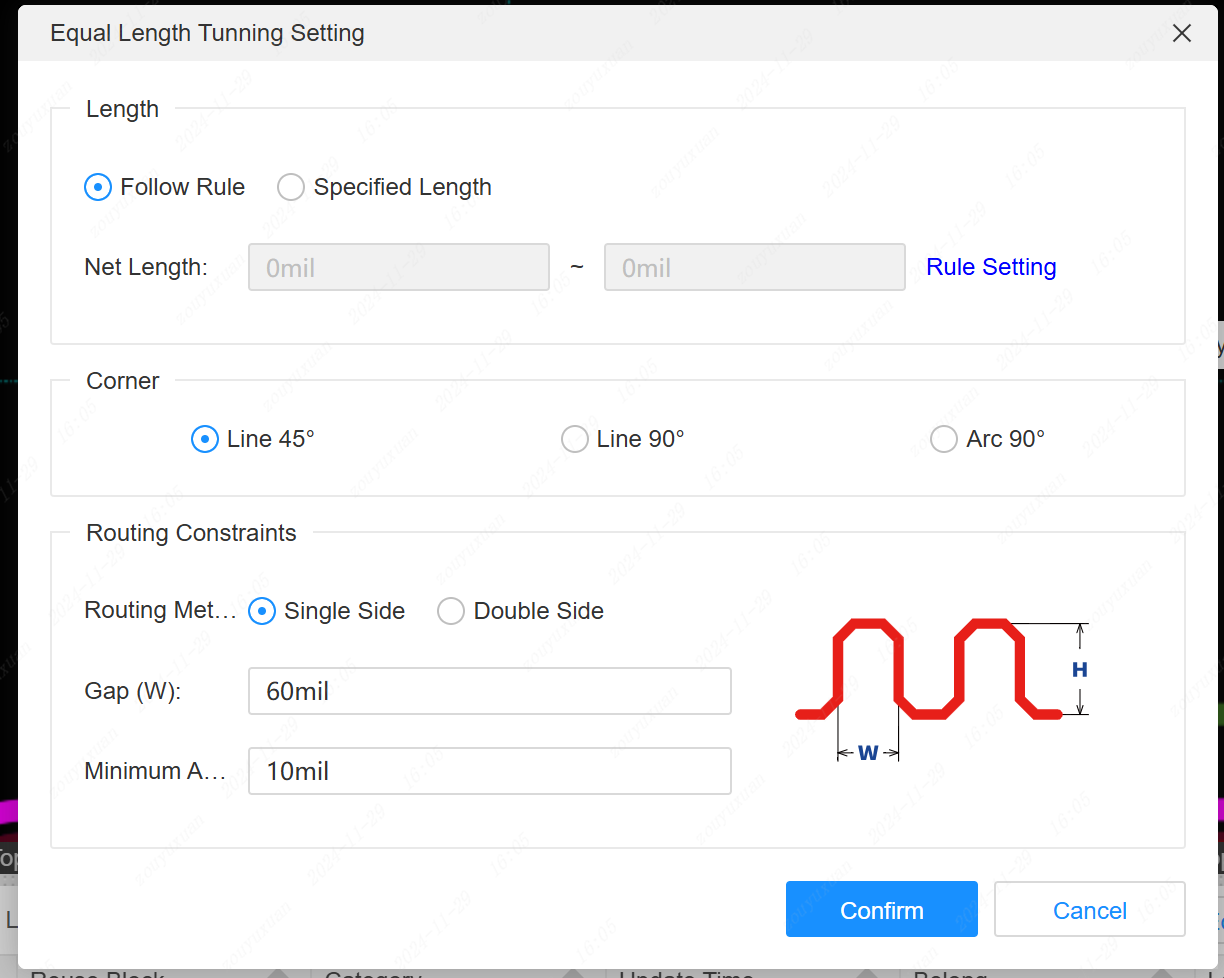The image size is (1224, 978).
Task: Click the truncated Routing Met… label
Action: point(160,611)
